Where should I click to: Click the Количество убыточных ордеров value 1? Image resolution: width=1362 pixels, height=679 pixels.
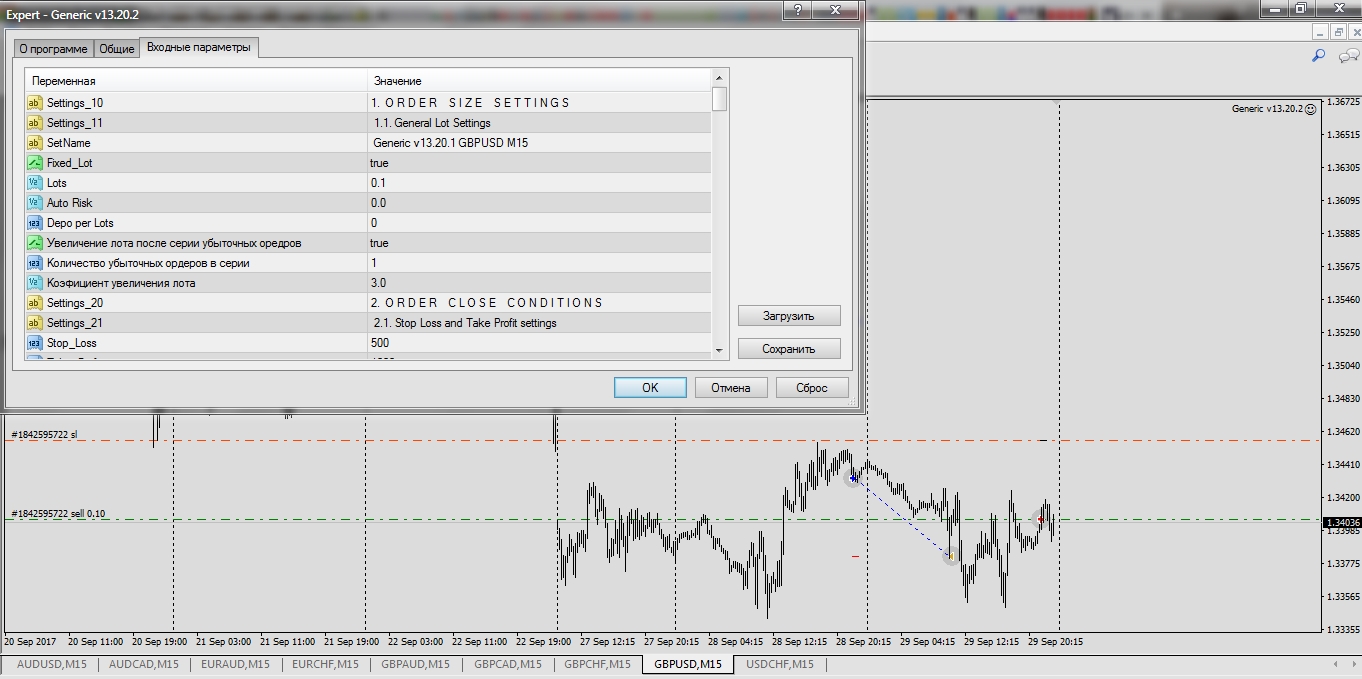pos(539,263)
